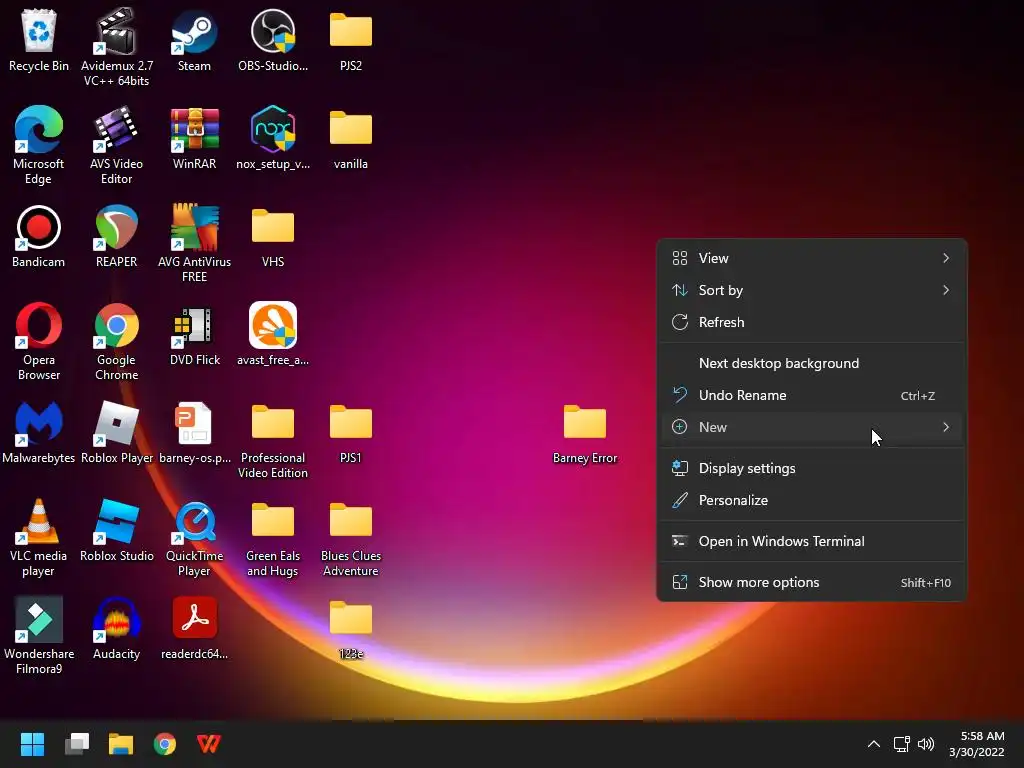Open the Sort by submenu

[x=812, y=290]
